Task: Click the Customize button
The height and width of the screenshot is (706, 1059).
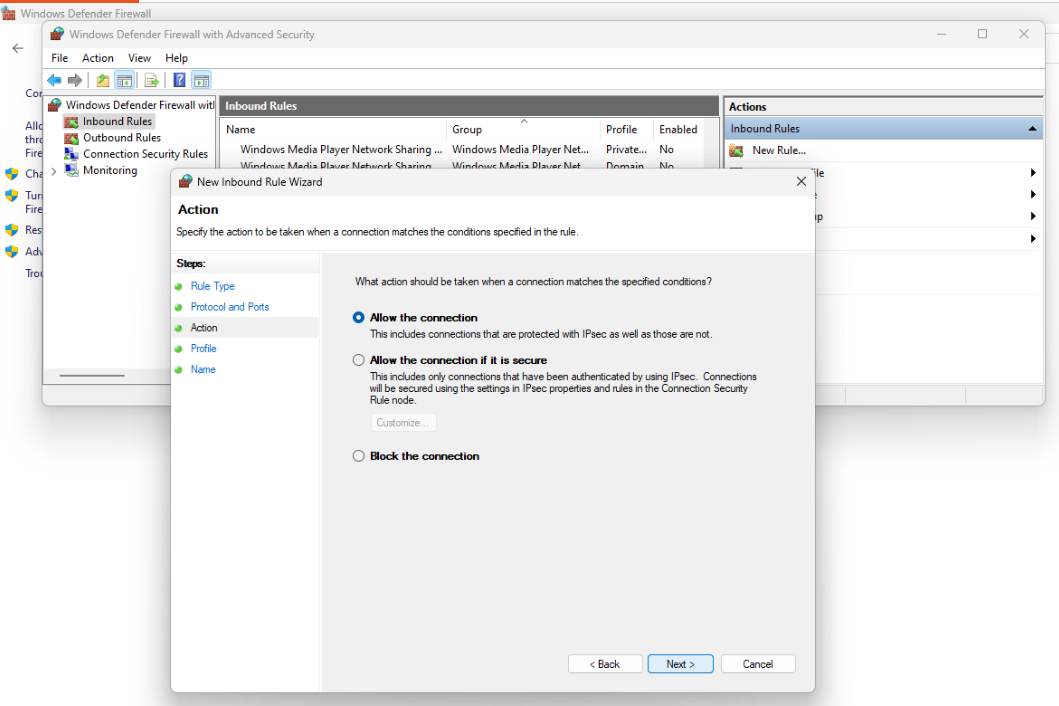Action: 403,423
